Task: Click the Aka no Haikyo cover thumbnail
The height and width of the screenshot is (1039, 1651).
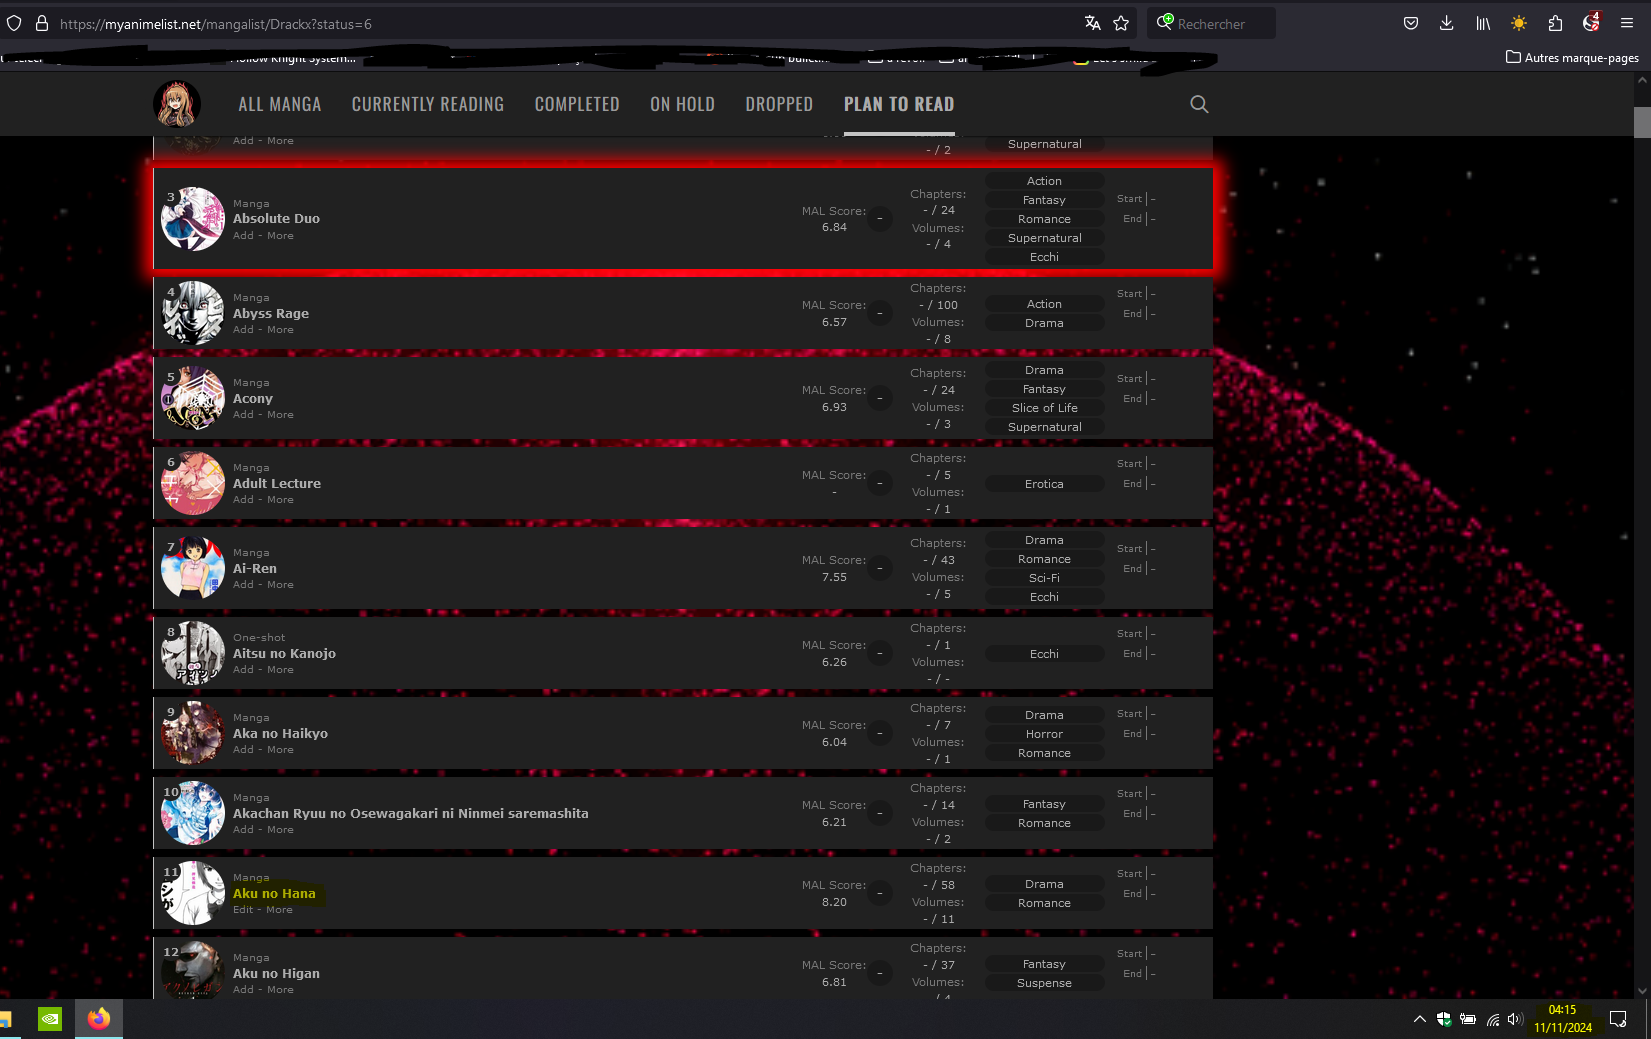Action: pyautogui.click(x=193, y=733)
